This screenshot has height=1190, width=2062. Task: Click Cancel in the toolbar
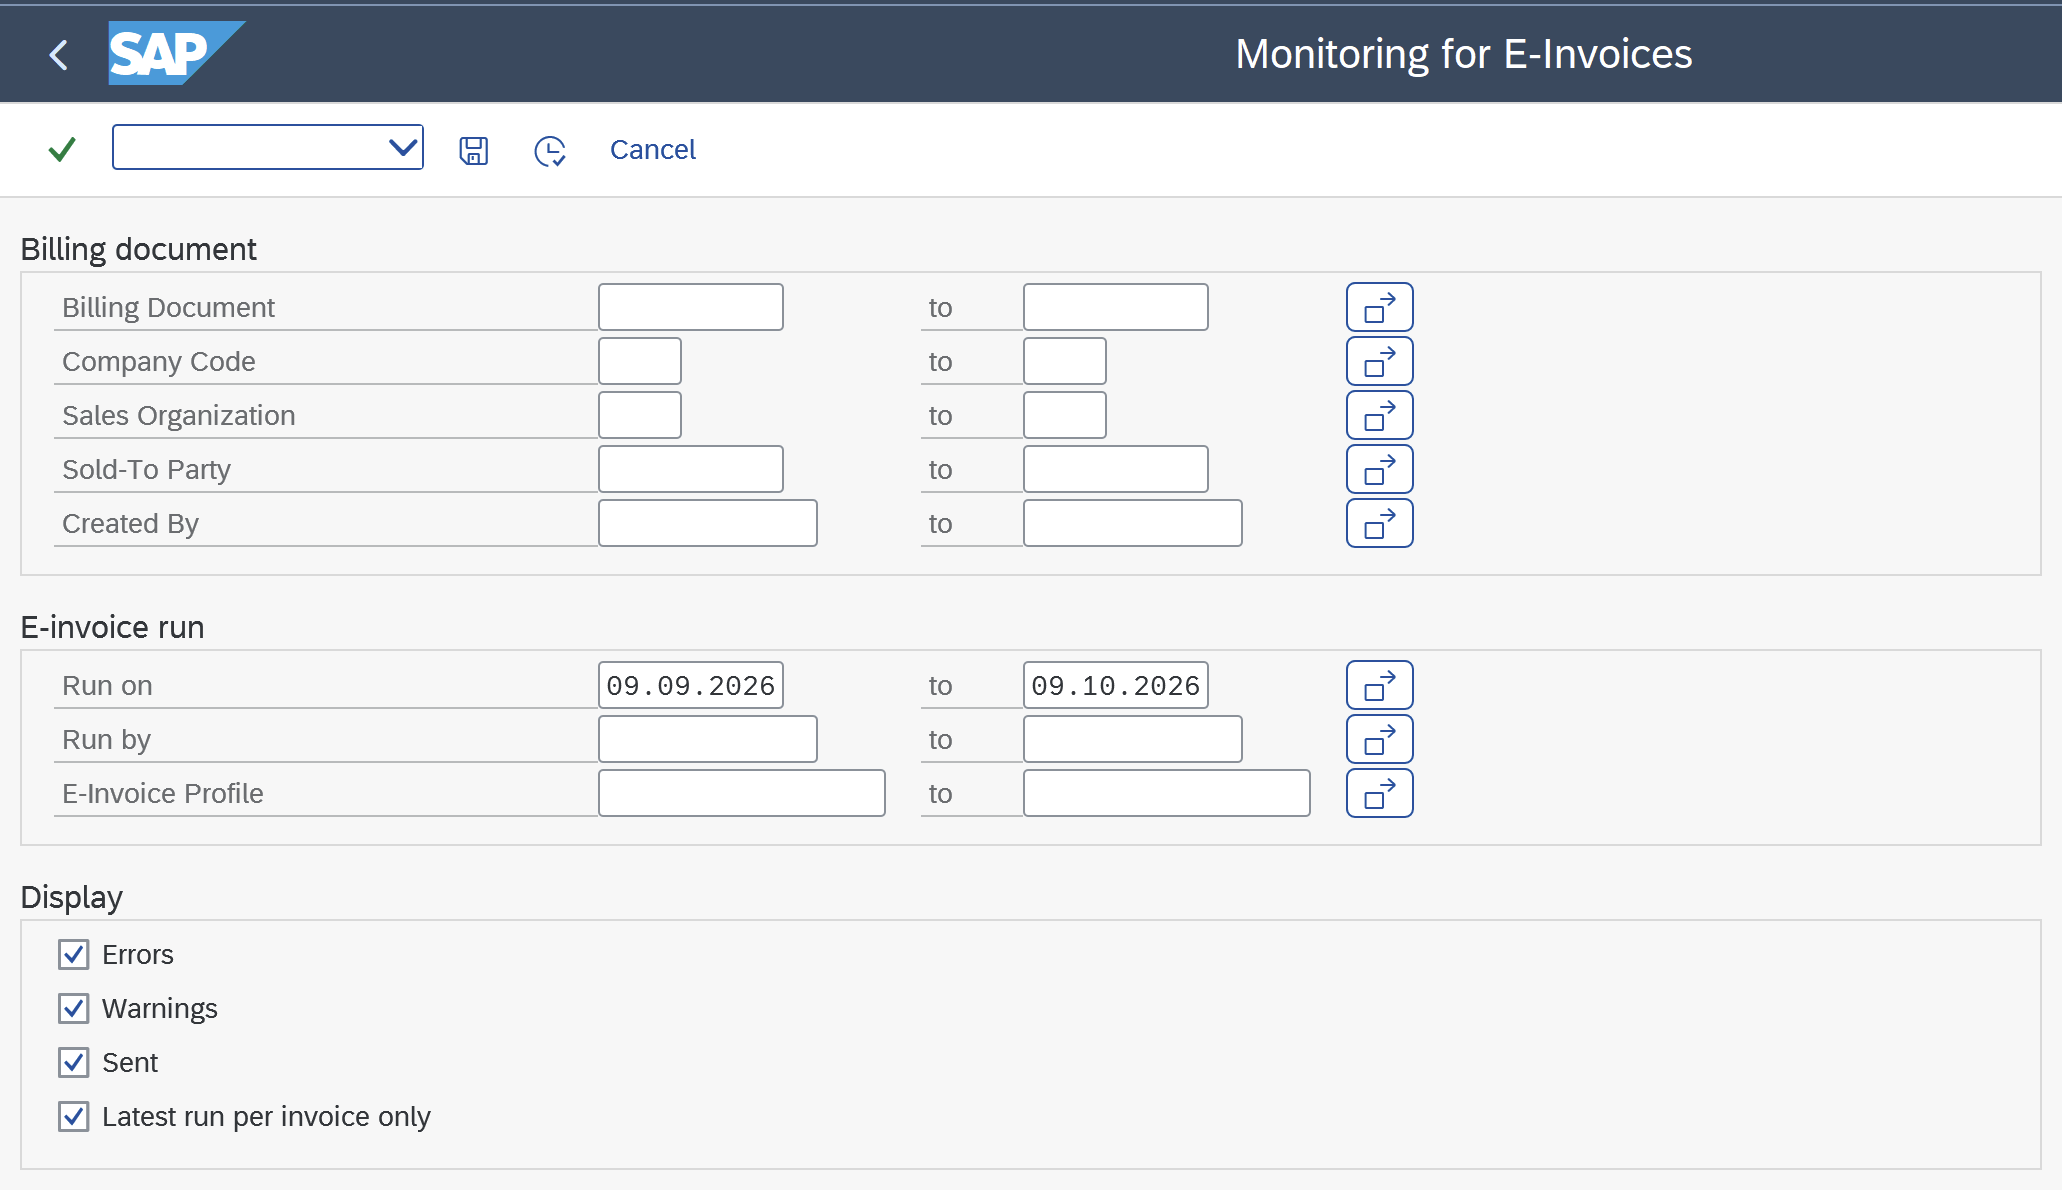click(652, 149)
